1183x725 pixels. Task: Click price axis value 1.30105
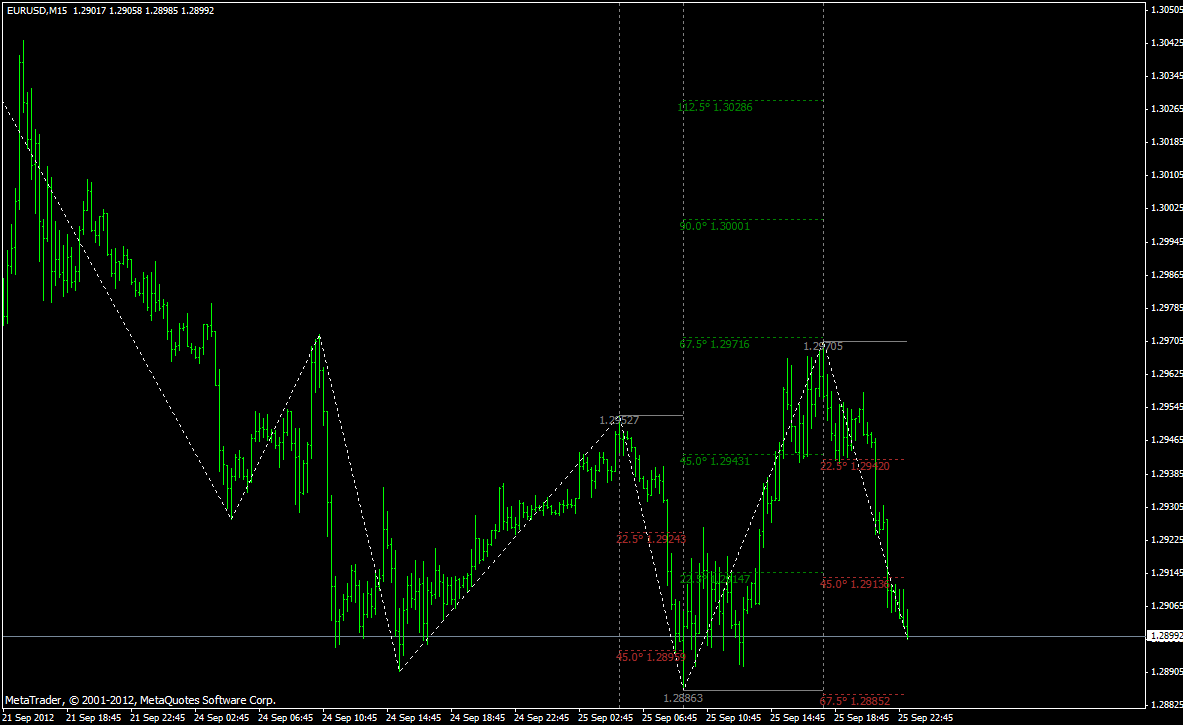click(1166, 175)
